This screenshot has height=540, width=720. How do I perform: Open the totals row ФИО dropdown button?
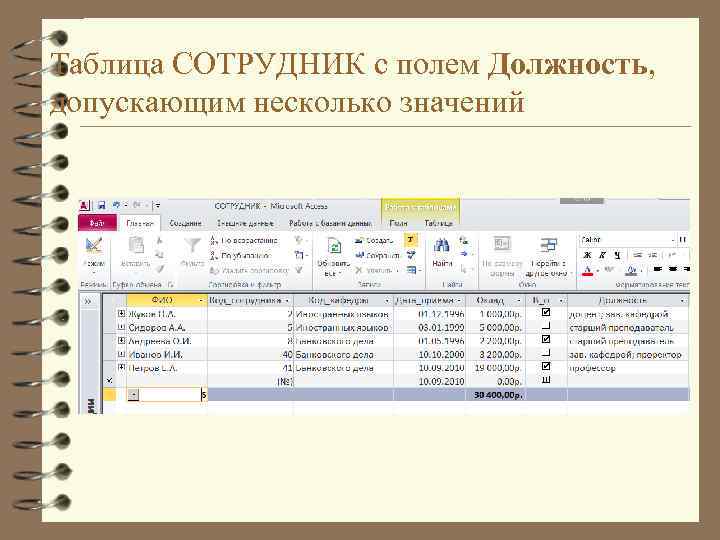tap(133, 395)
